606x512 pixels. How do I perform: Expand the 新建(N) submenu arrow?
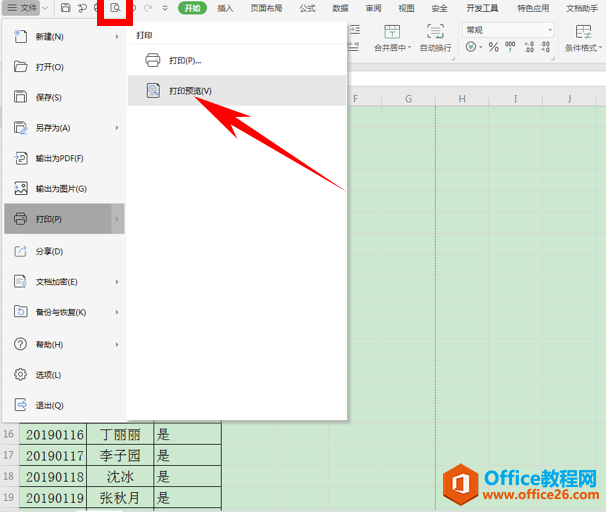[x=117, y=37]
